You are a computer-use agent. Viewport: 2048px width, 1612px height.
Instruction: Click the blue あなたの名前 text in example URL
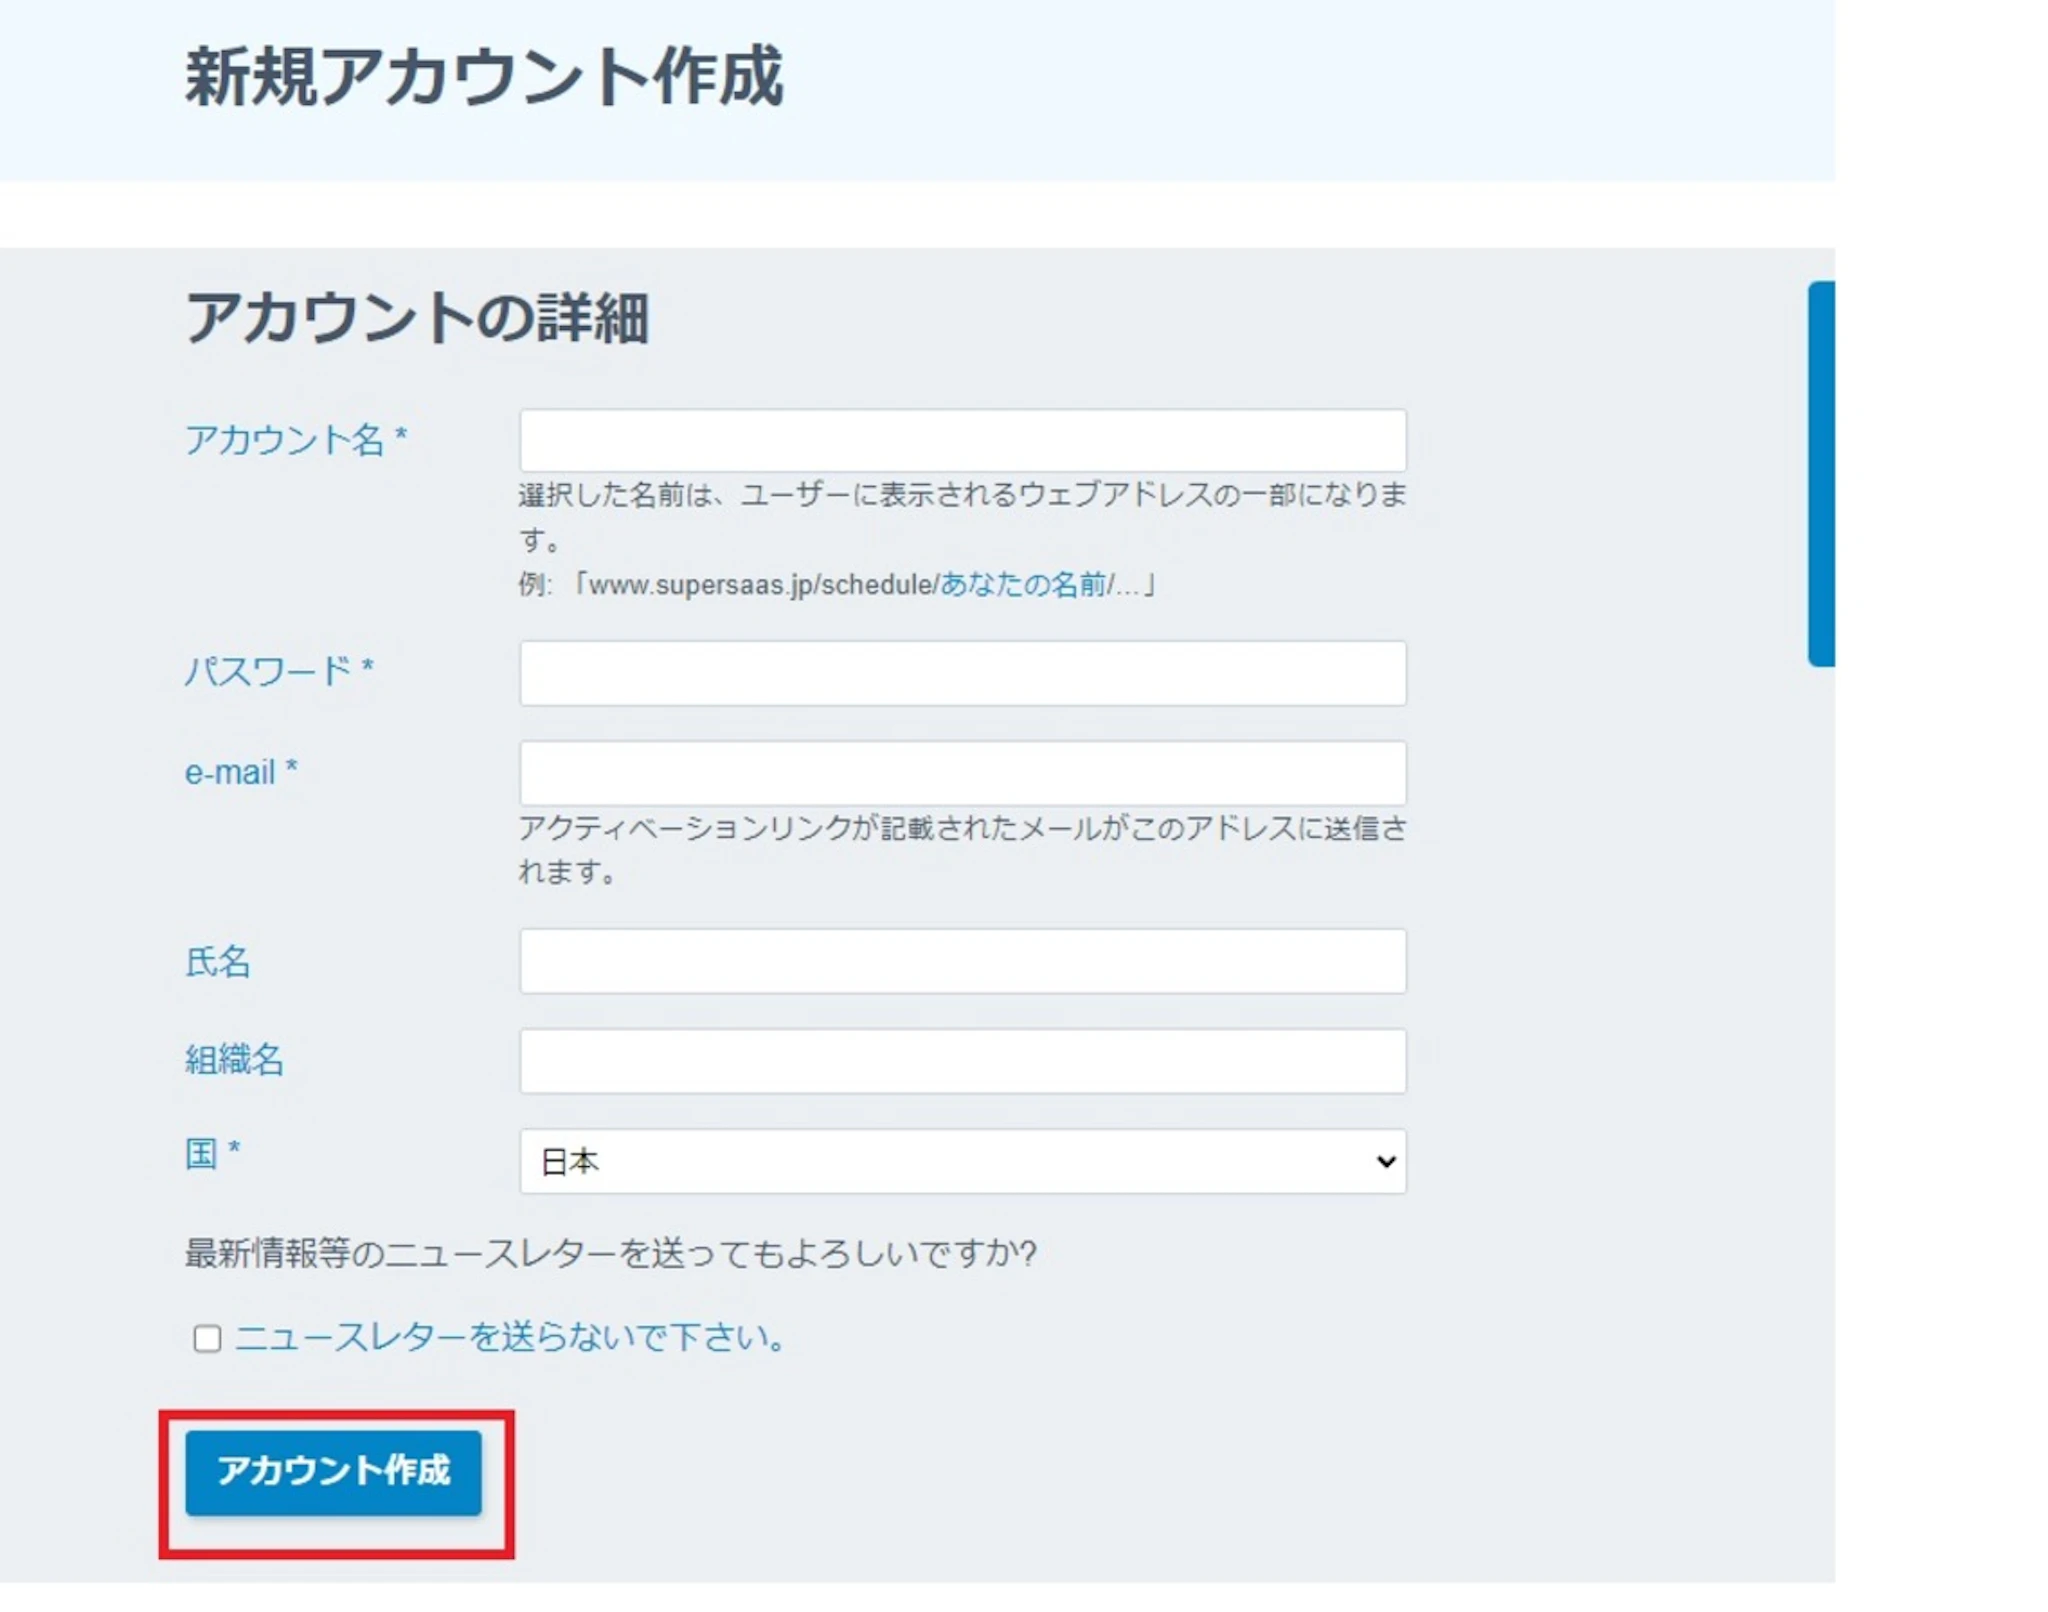pos(1023,584)
